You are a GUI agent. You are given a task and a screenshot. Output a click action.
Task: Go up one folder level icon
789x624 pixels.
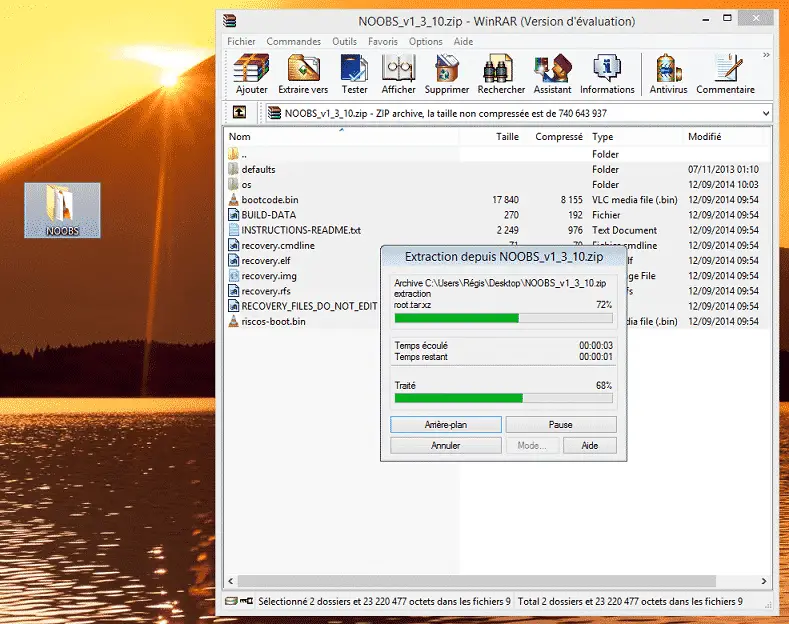[240, 112]
